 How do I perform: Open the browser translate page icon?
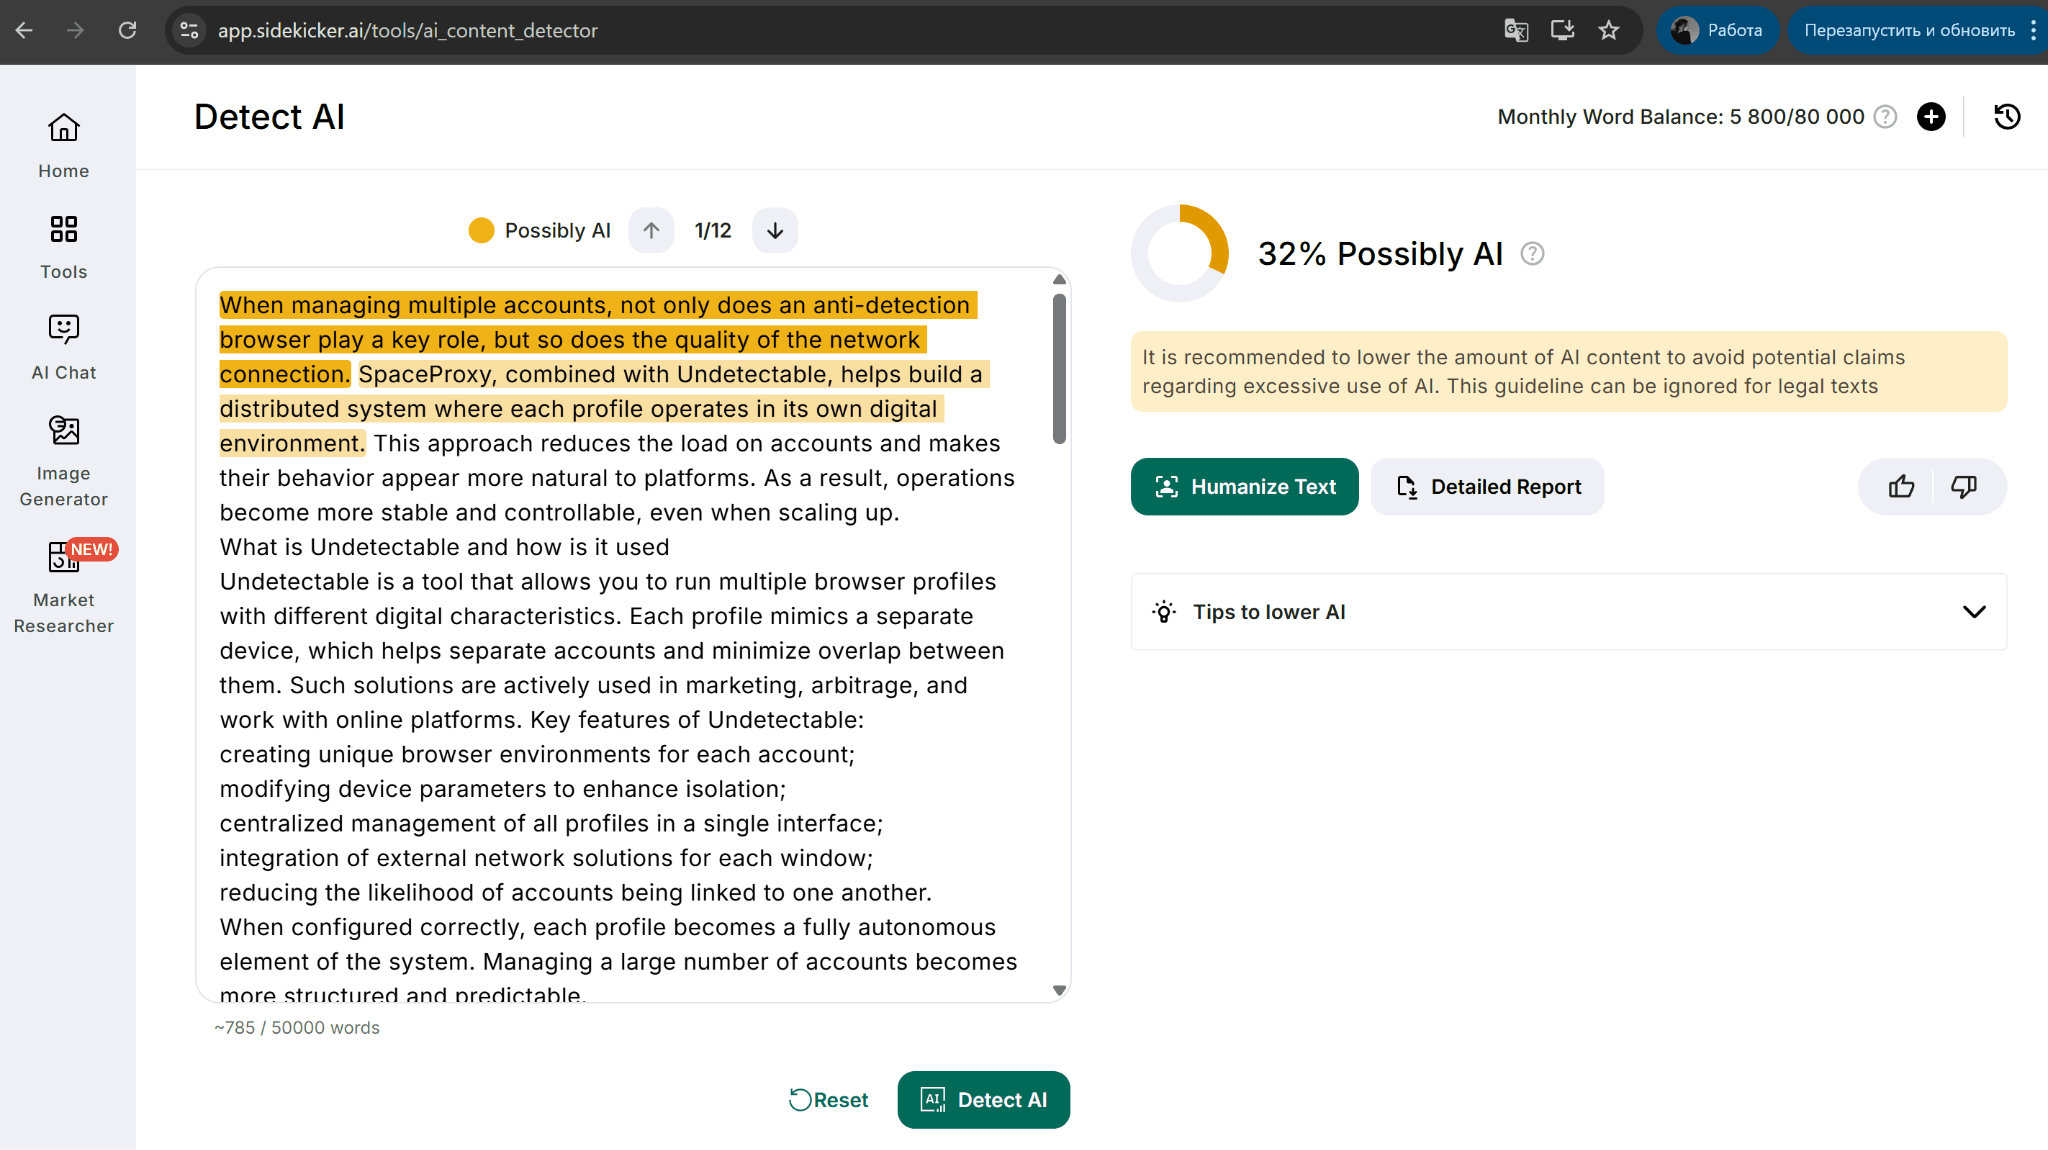pos(1516,30)
